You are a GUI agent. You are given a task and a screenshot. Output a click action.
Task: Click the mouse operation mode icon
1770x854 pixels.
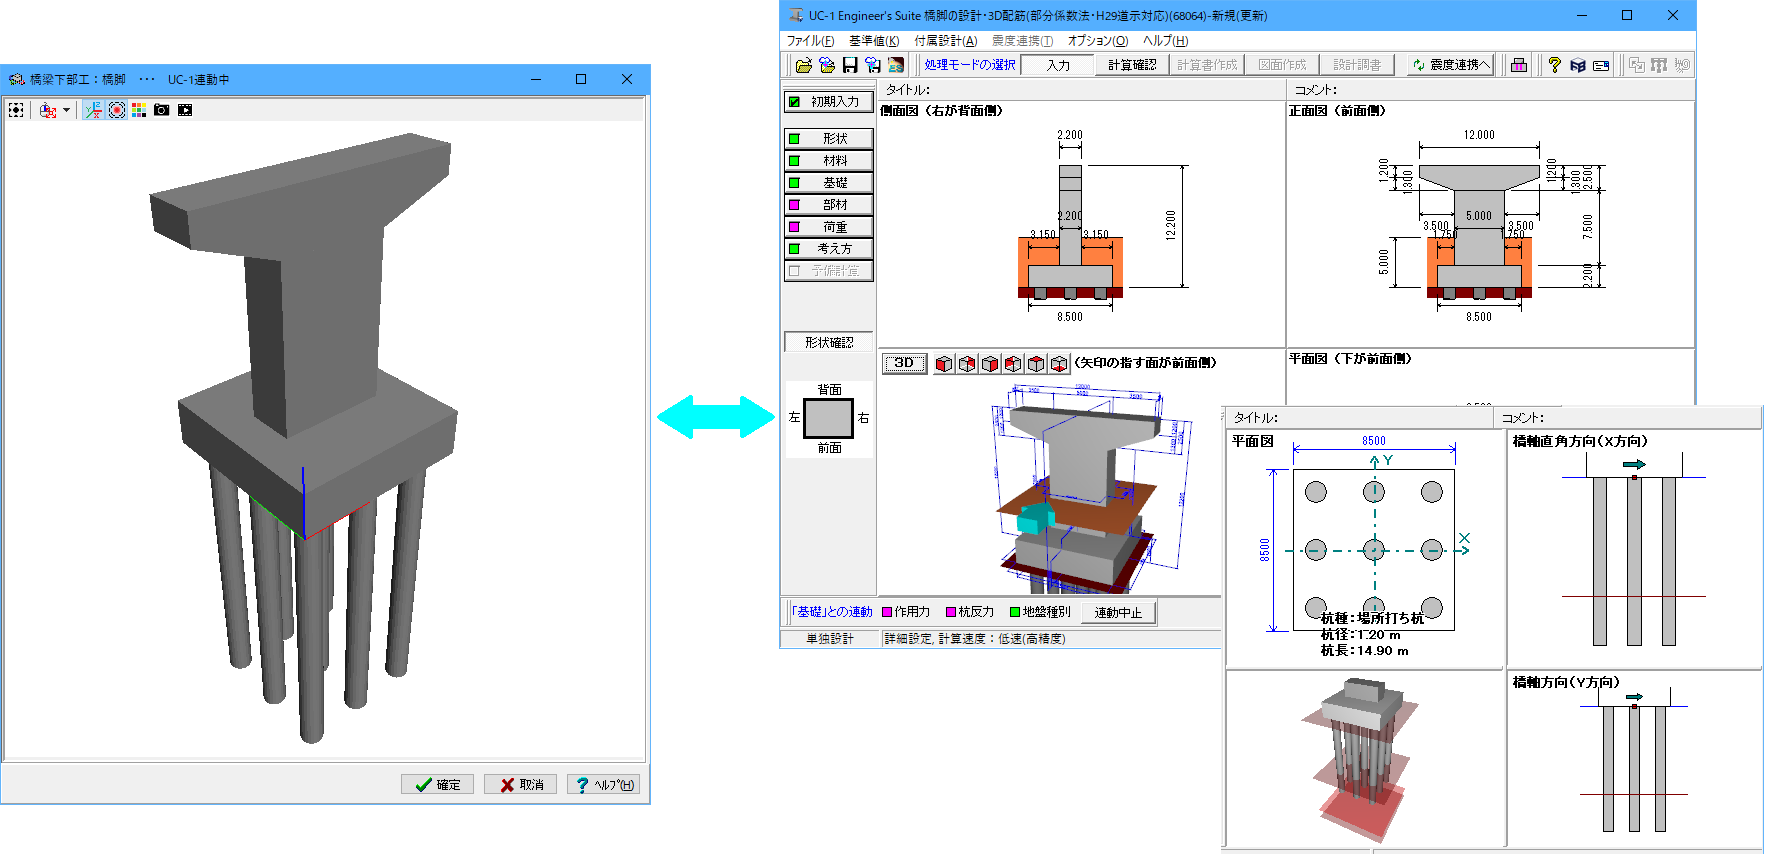point(47,110)
